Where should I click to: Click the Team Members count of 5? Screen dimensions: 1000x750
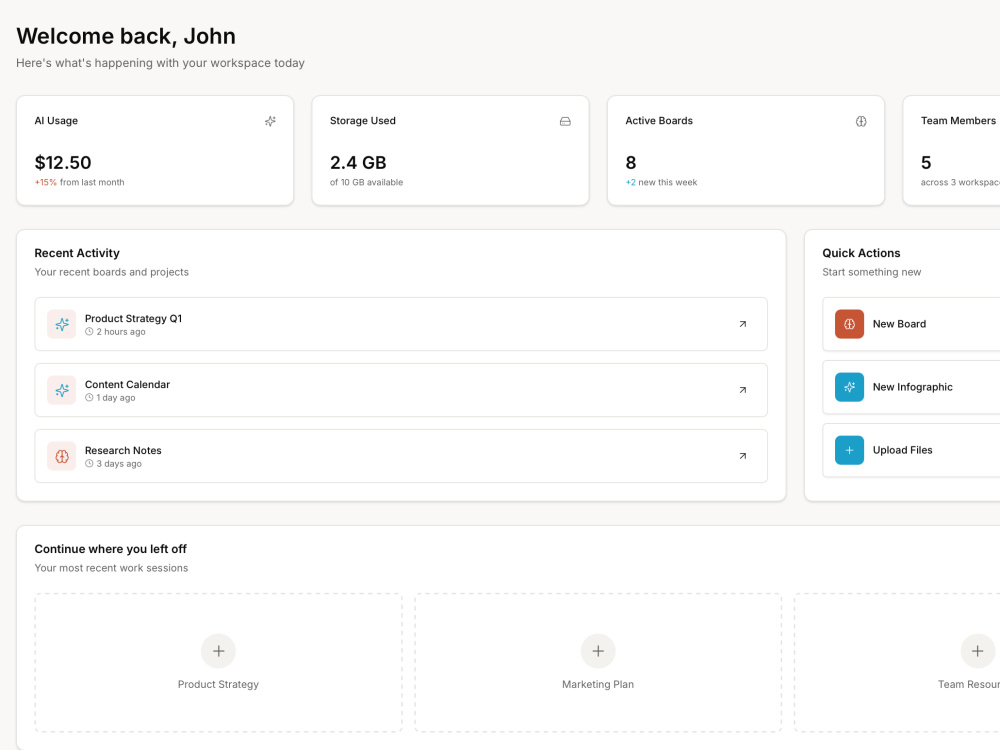(926, 163)
